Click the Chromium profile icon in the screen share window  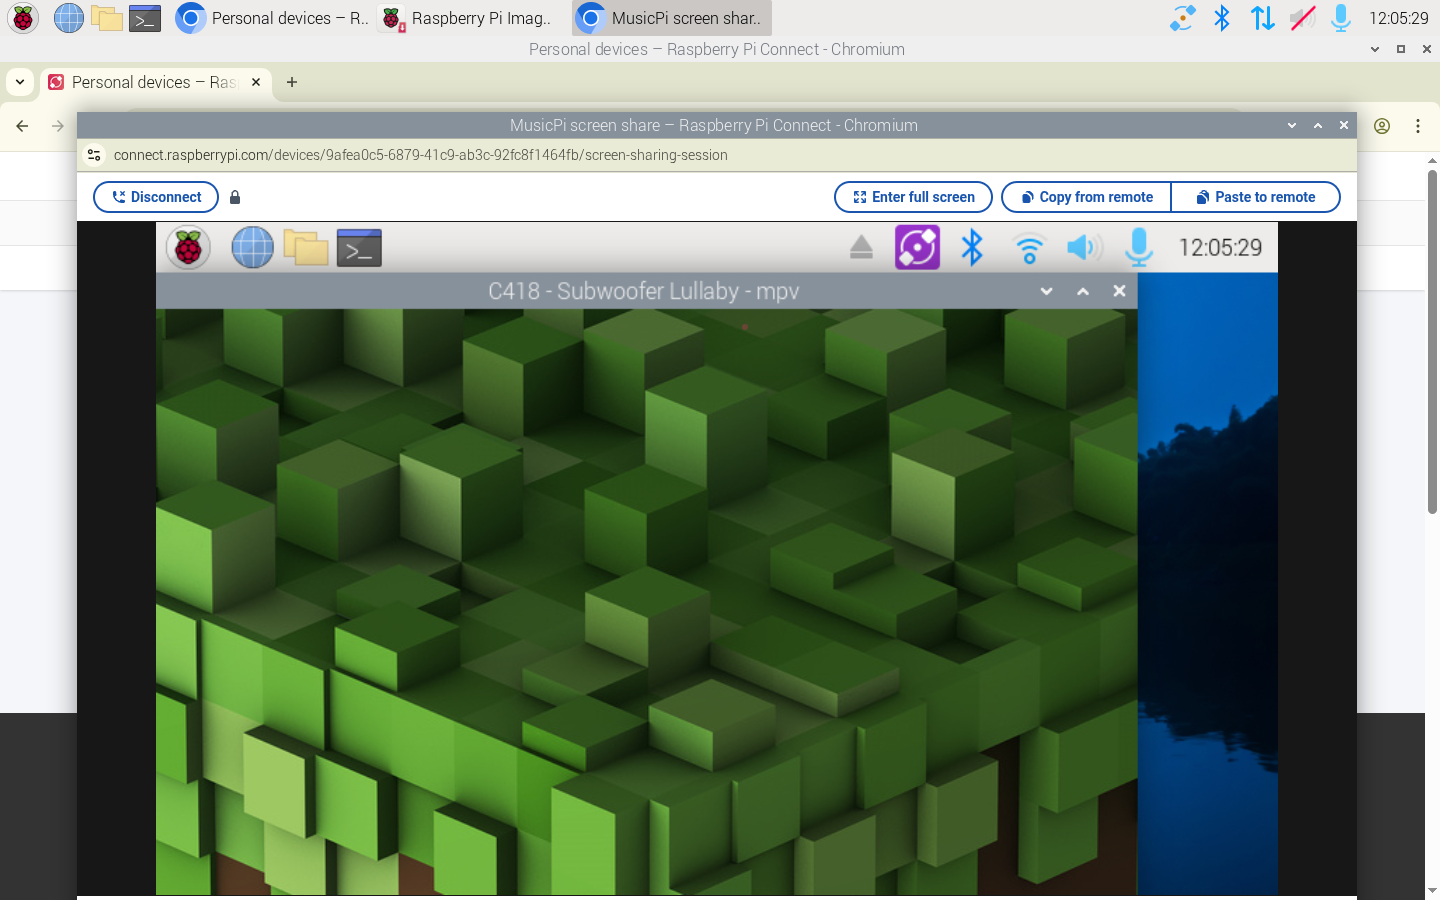pos(1382,126)
